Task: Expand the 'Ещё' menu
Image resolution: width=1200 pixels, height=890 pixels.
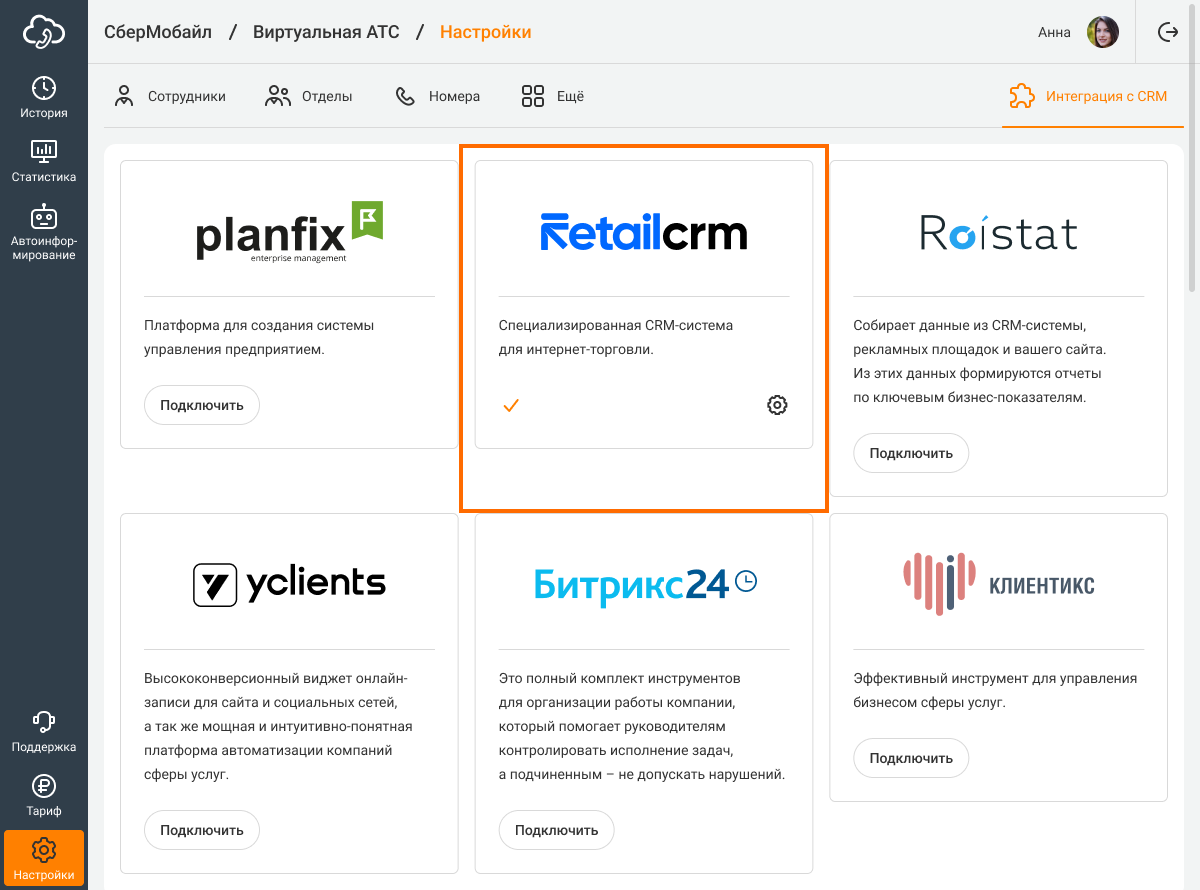Action: click(x=552, y=97)
